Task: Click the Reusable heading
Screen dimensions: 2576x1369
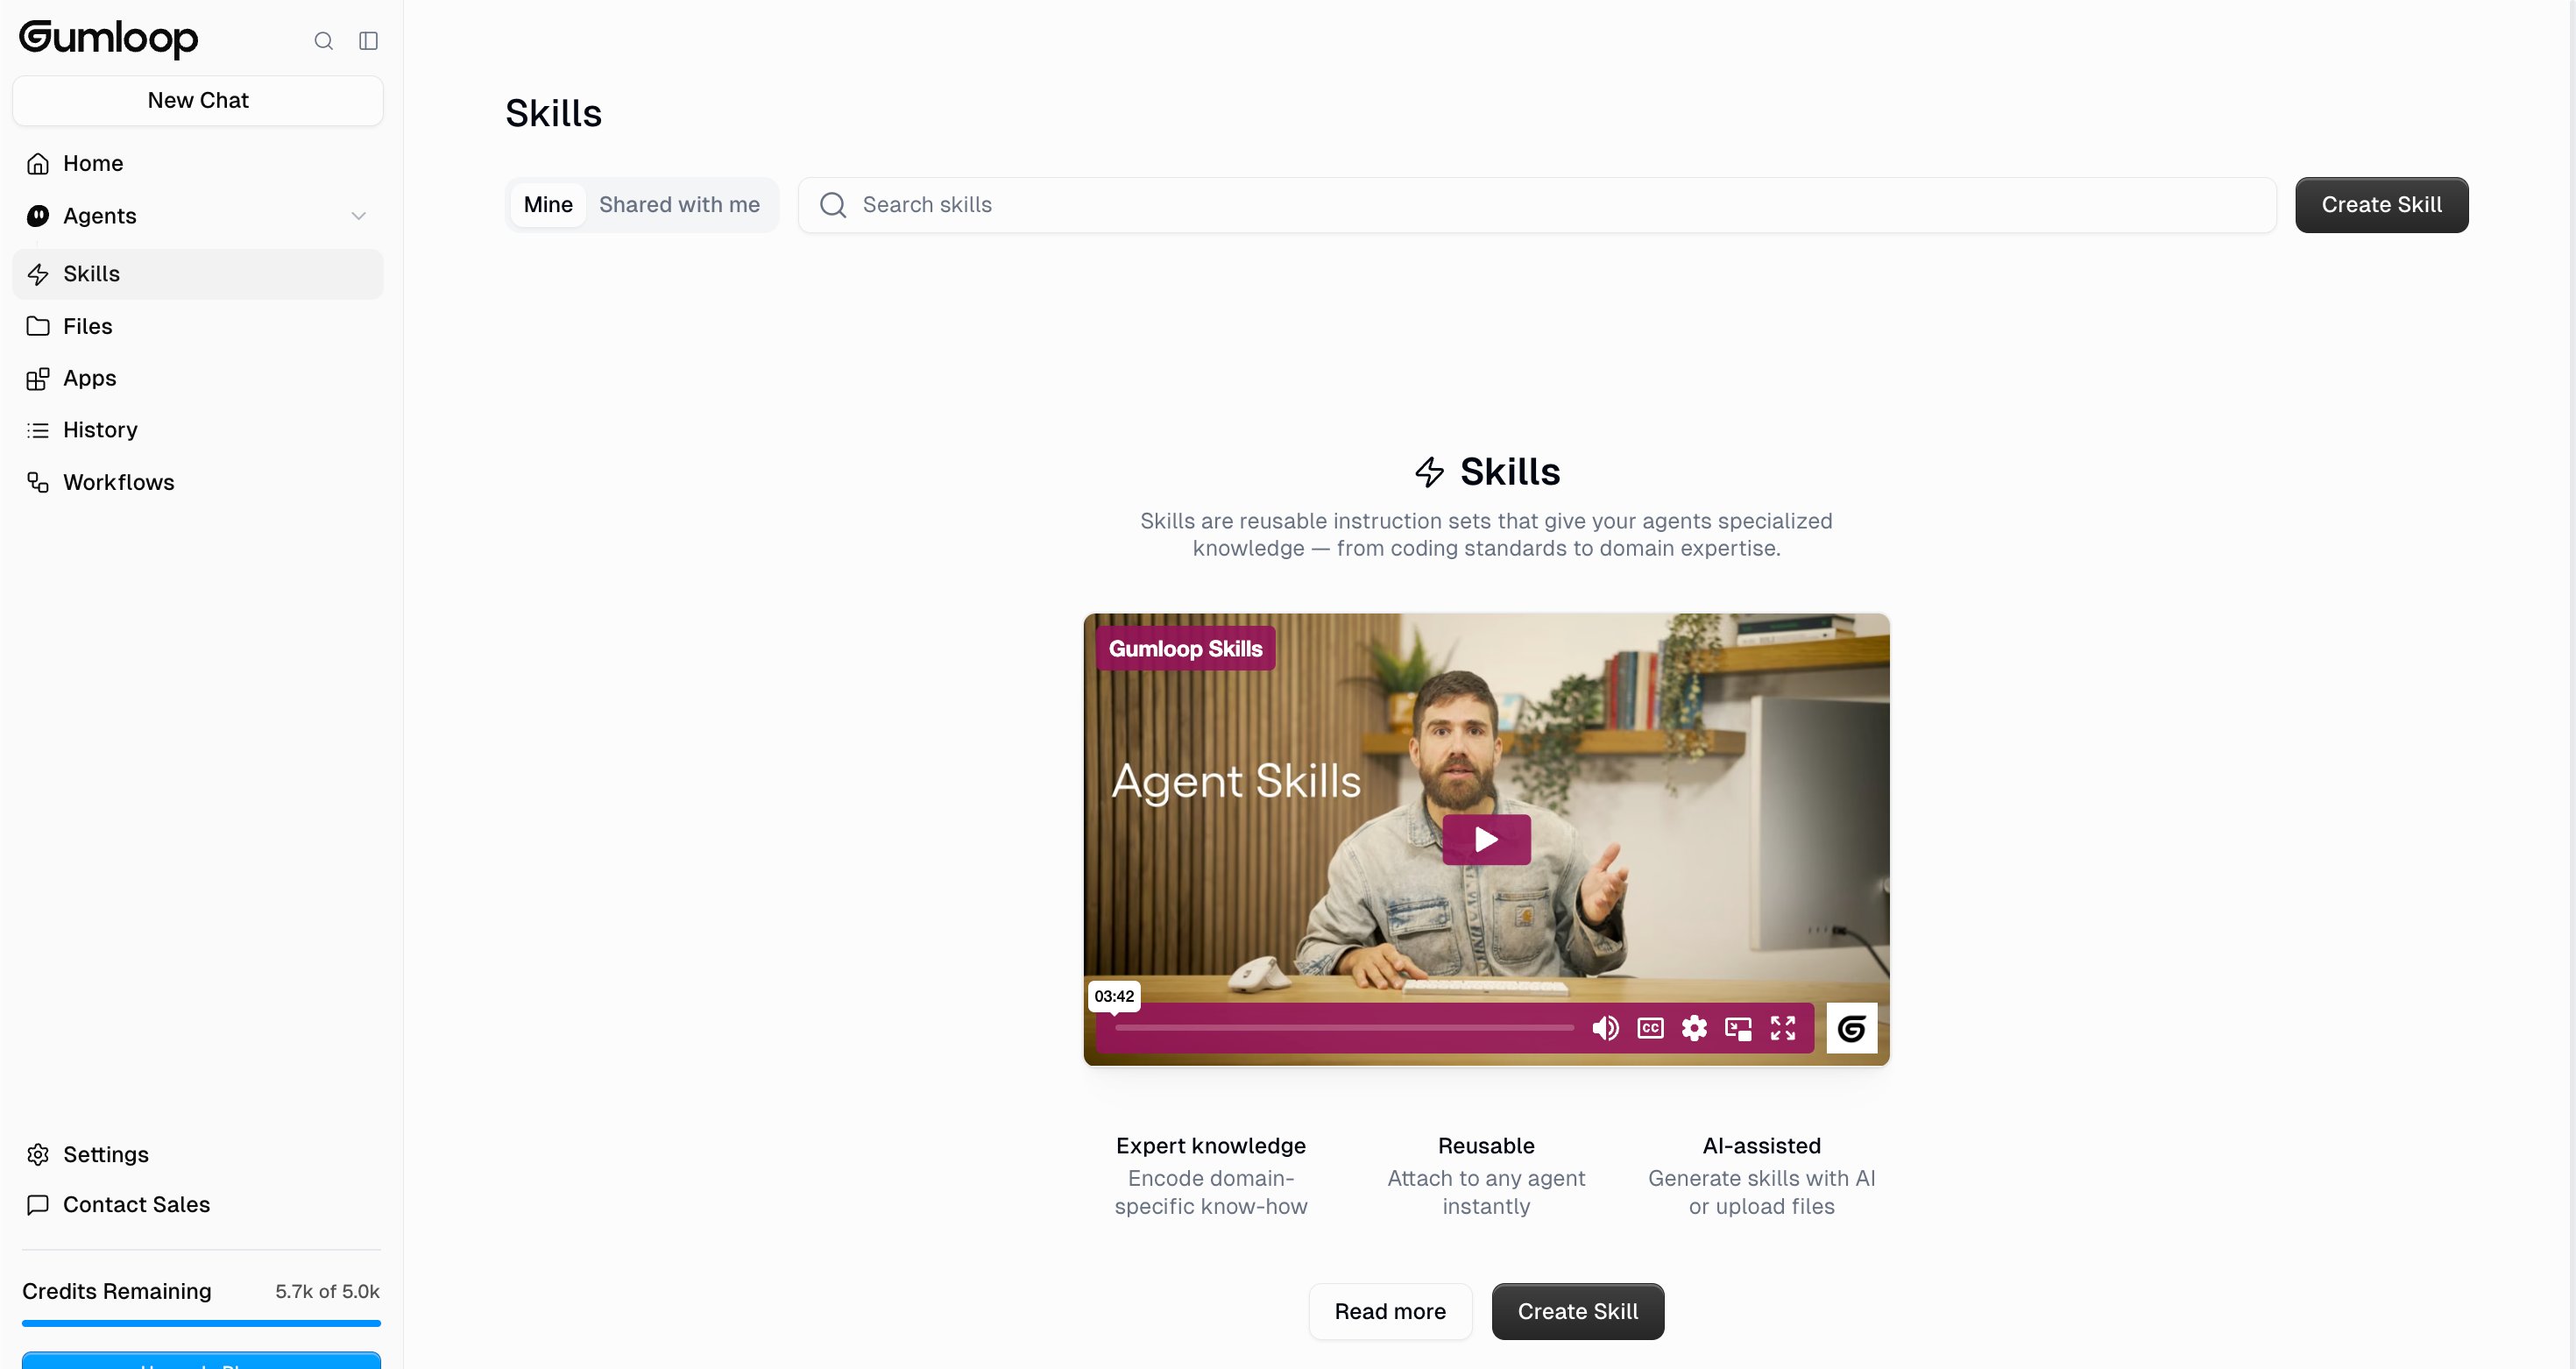Action: click(1486, 1146)
